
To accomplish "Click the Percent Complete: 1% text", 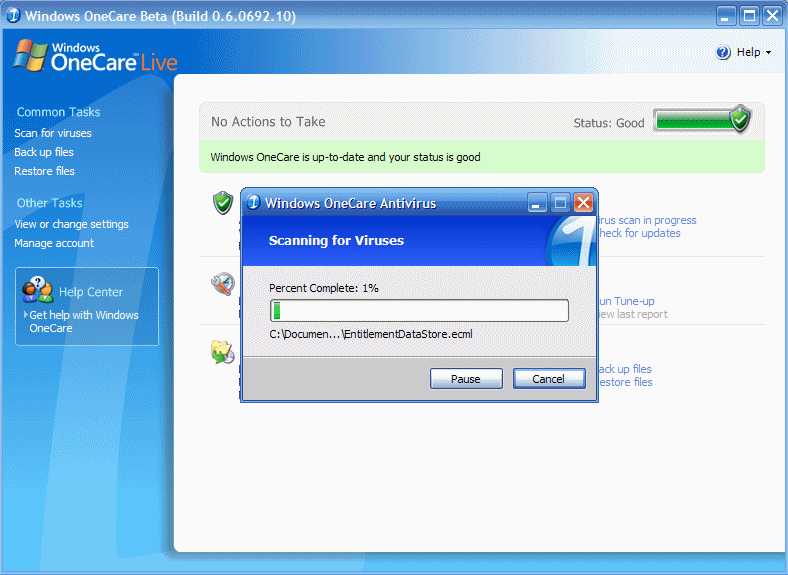I will click(324, 288).
